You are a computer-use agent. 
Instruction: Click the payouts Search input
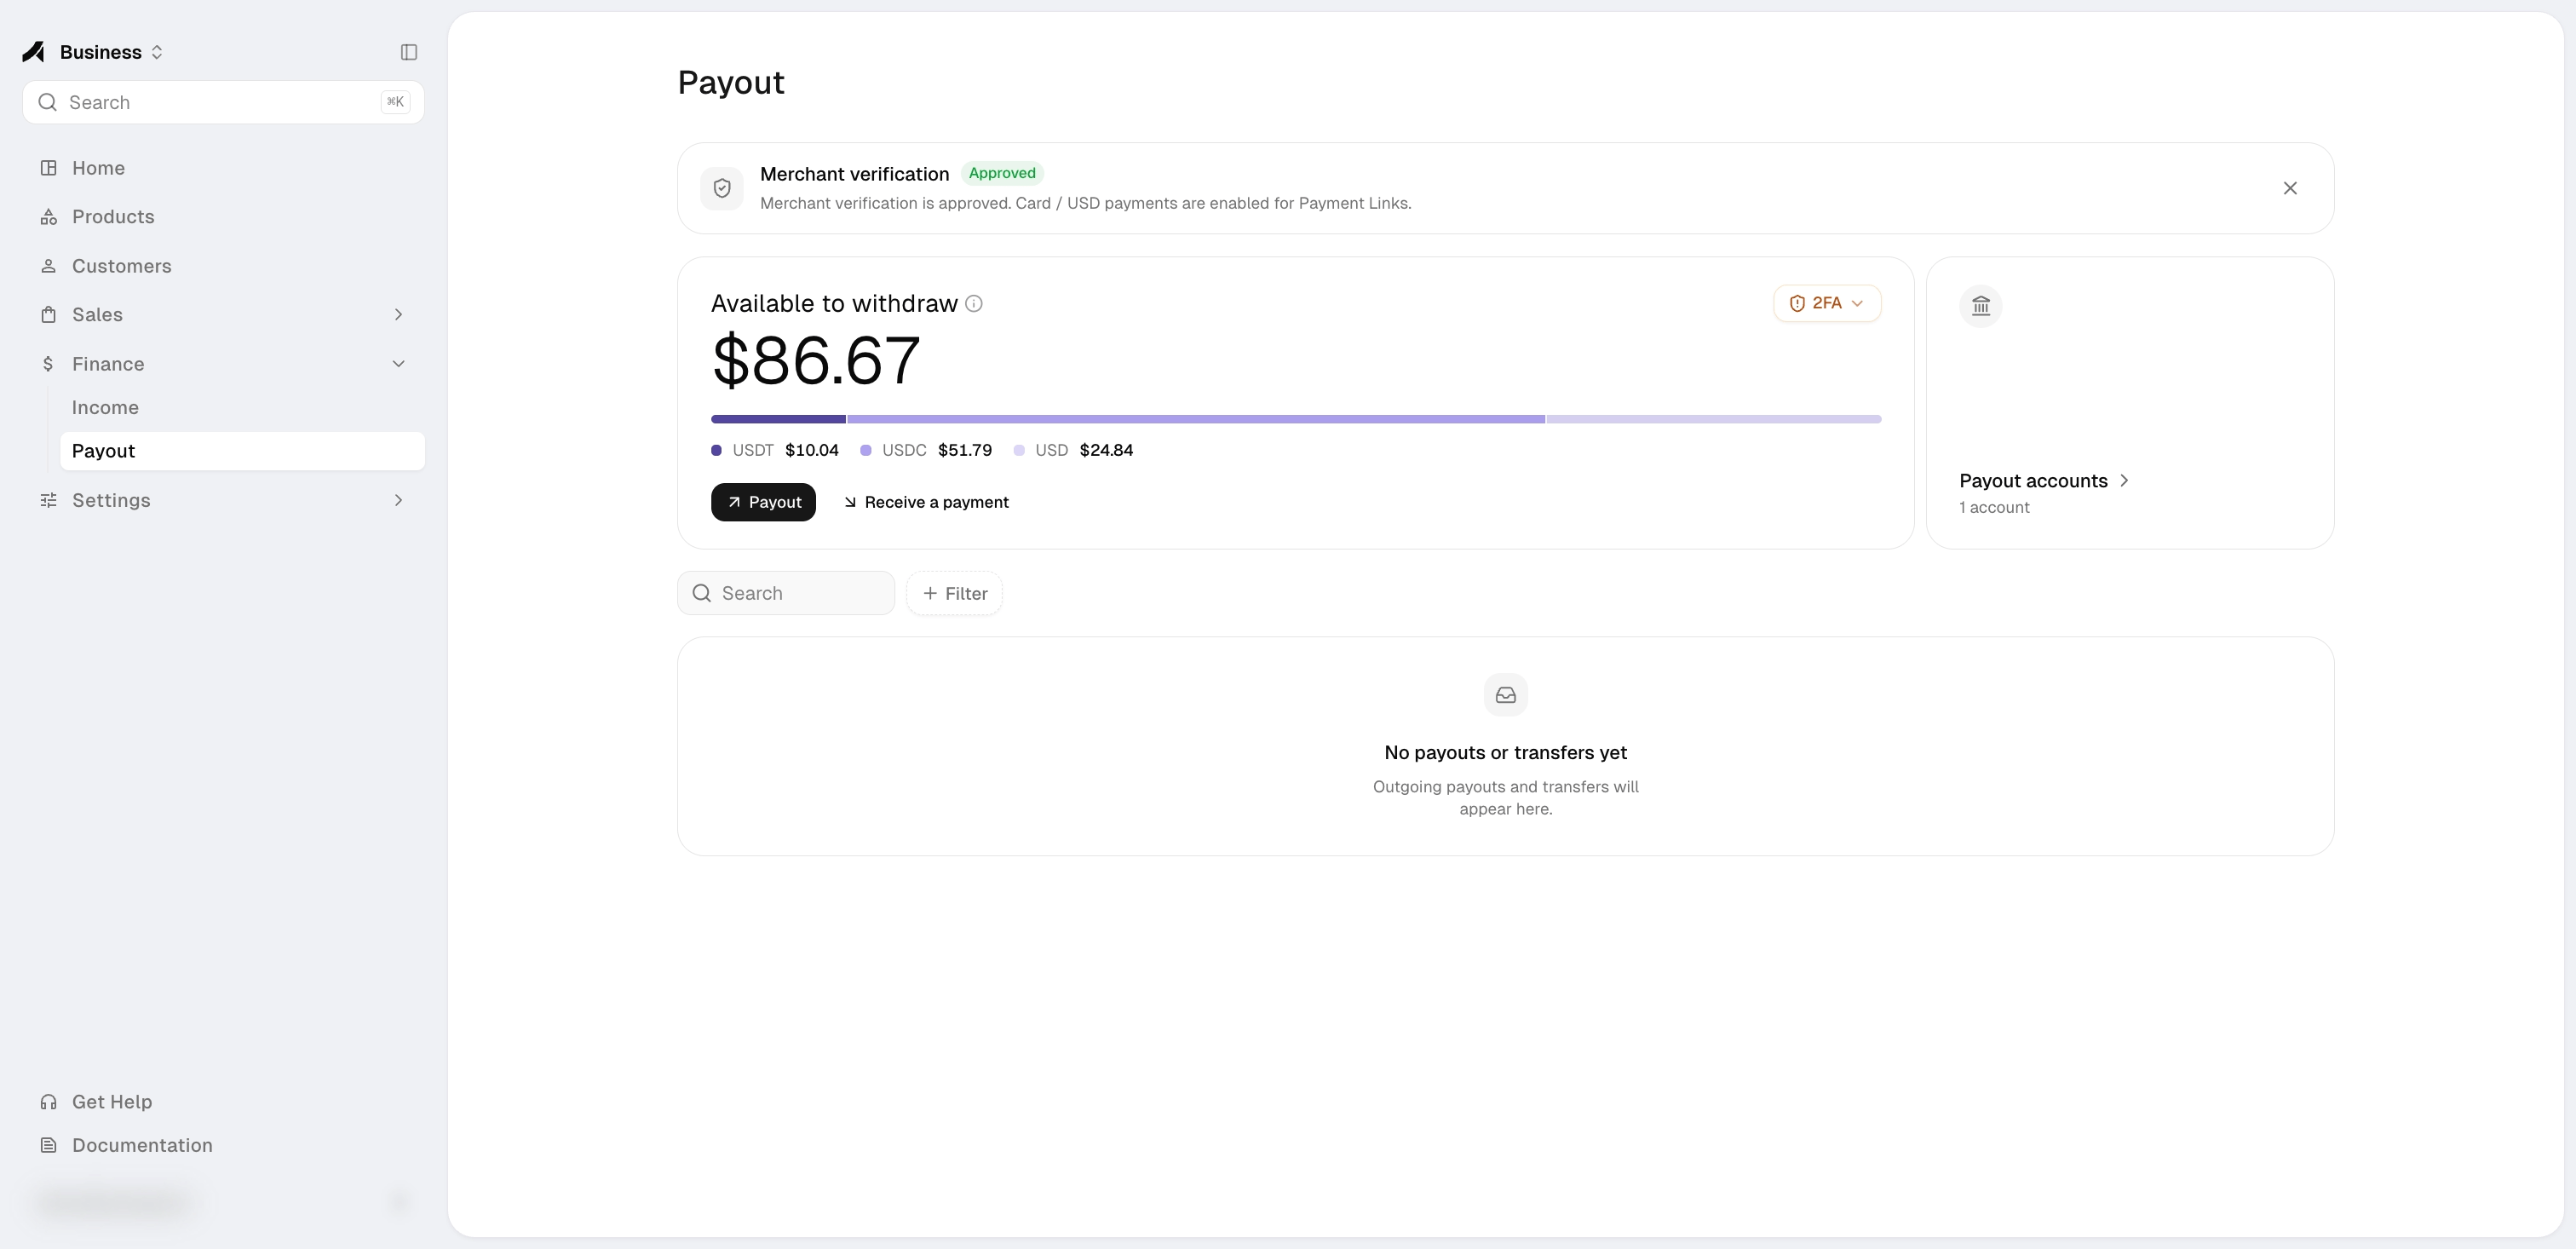pos(786,593)
